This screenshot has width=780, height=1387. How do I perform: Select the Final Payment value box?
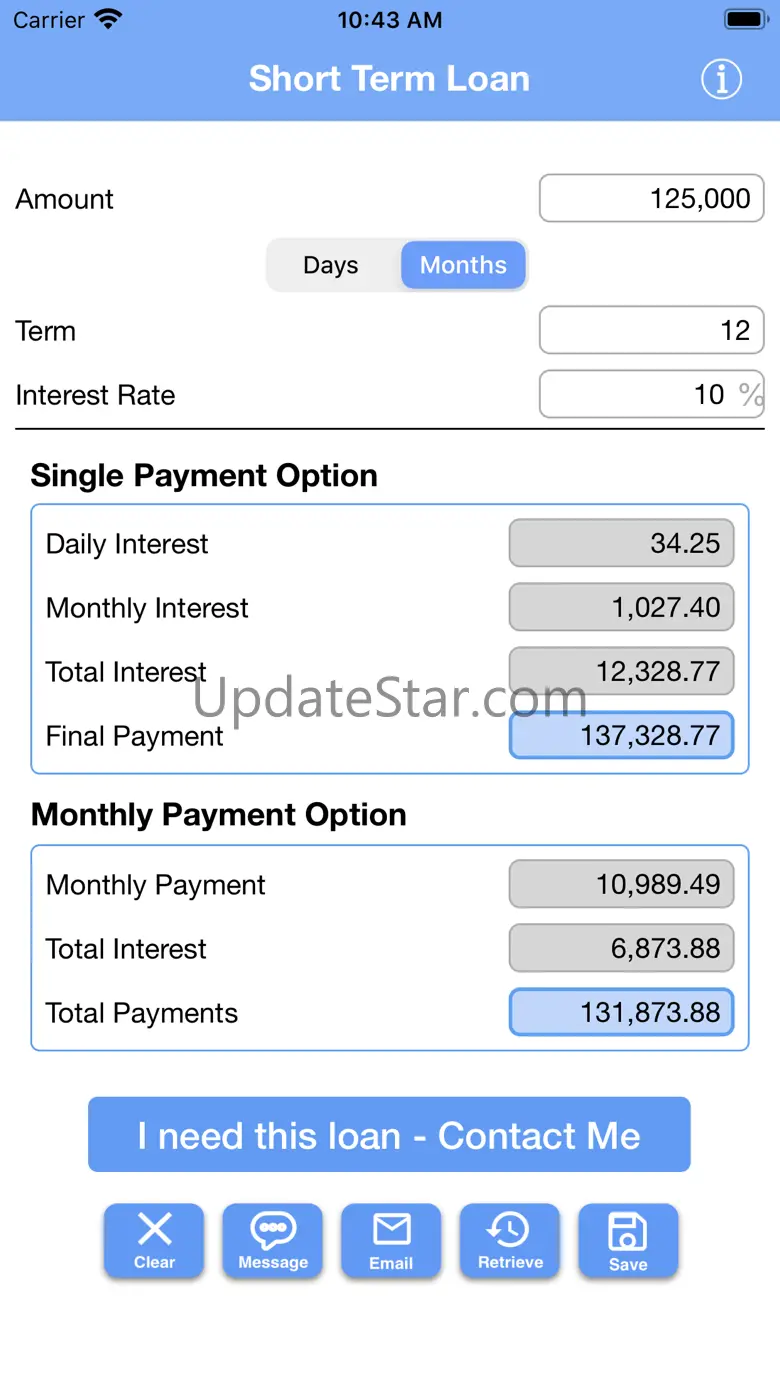pyautogui.click(x=621, y=735)
